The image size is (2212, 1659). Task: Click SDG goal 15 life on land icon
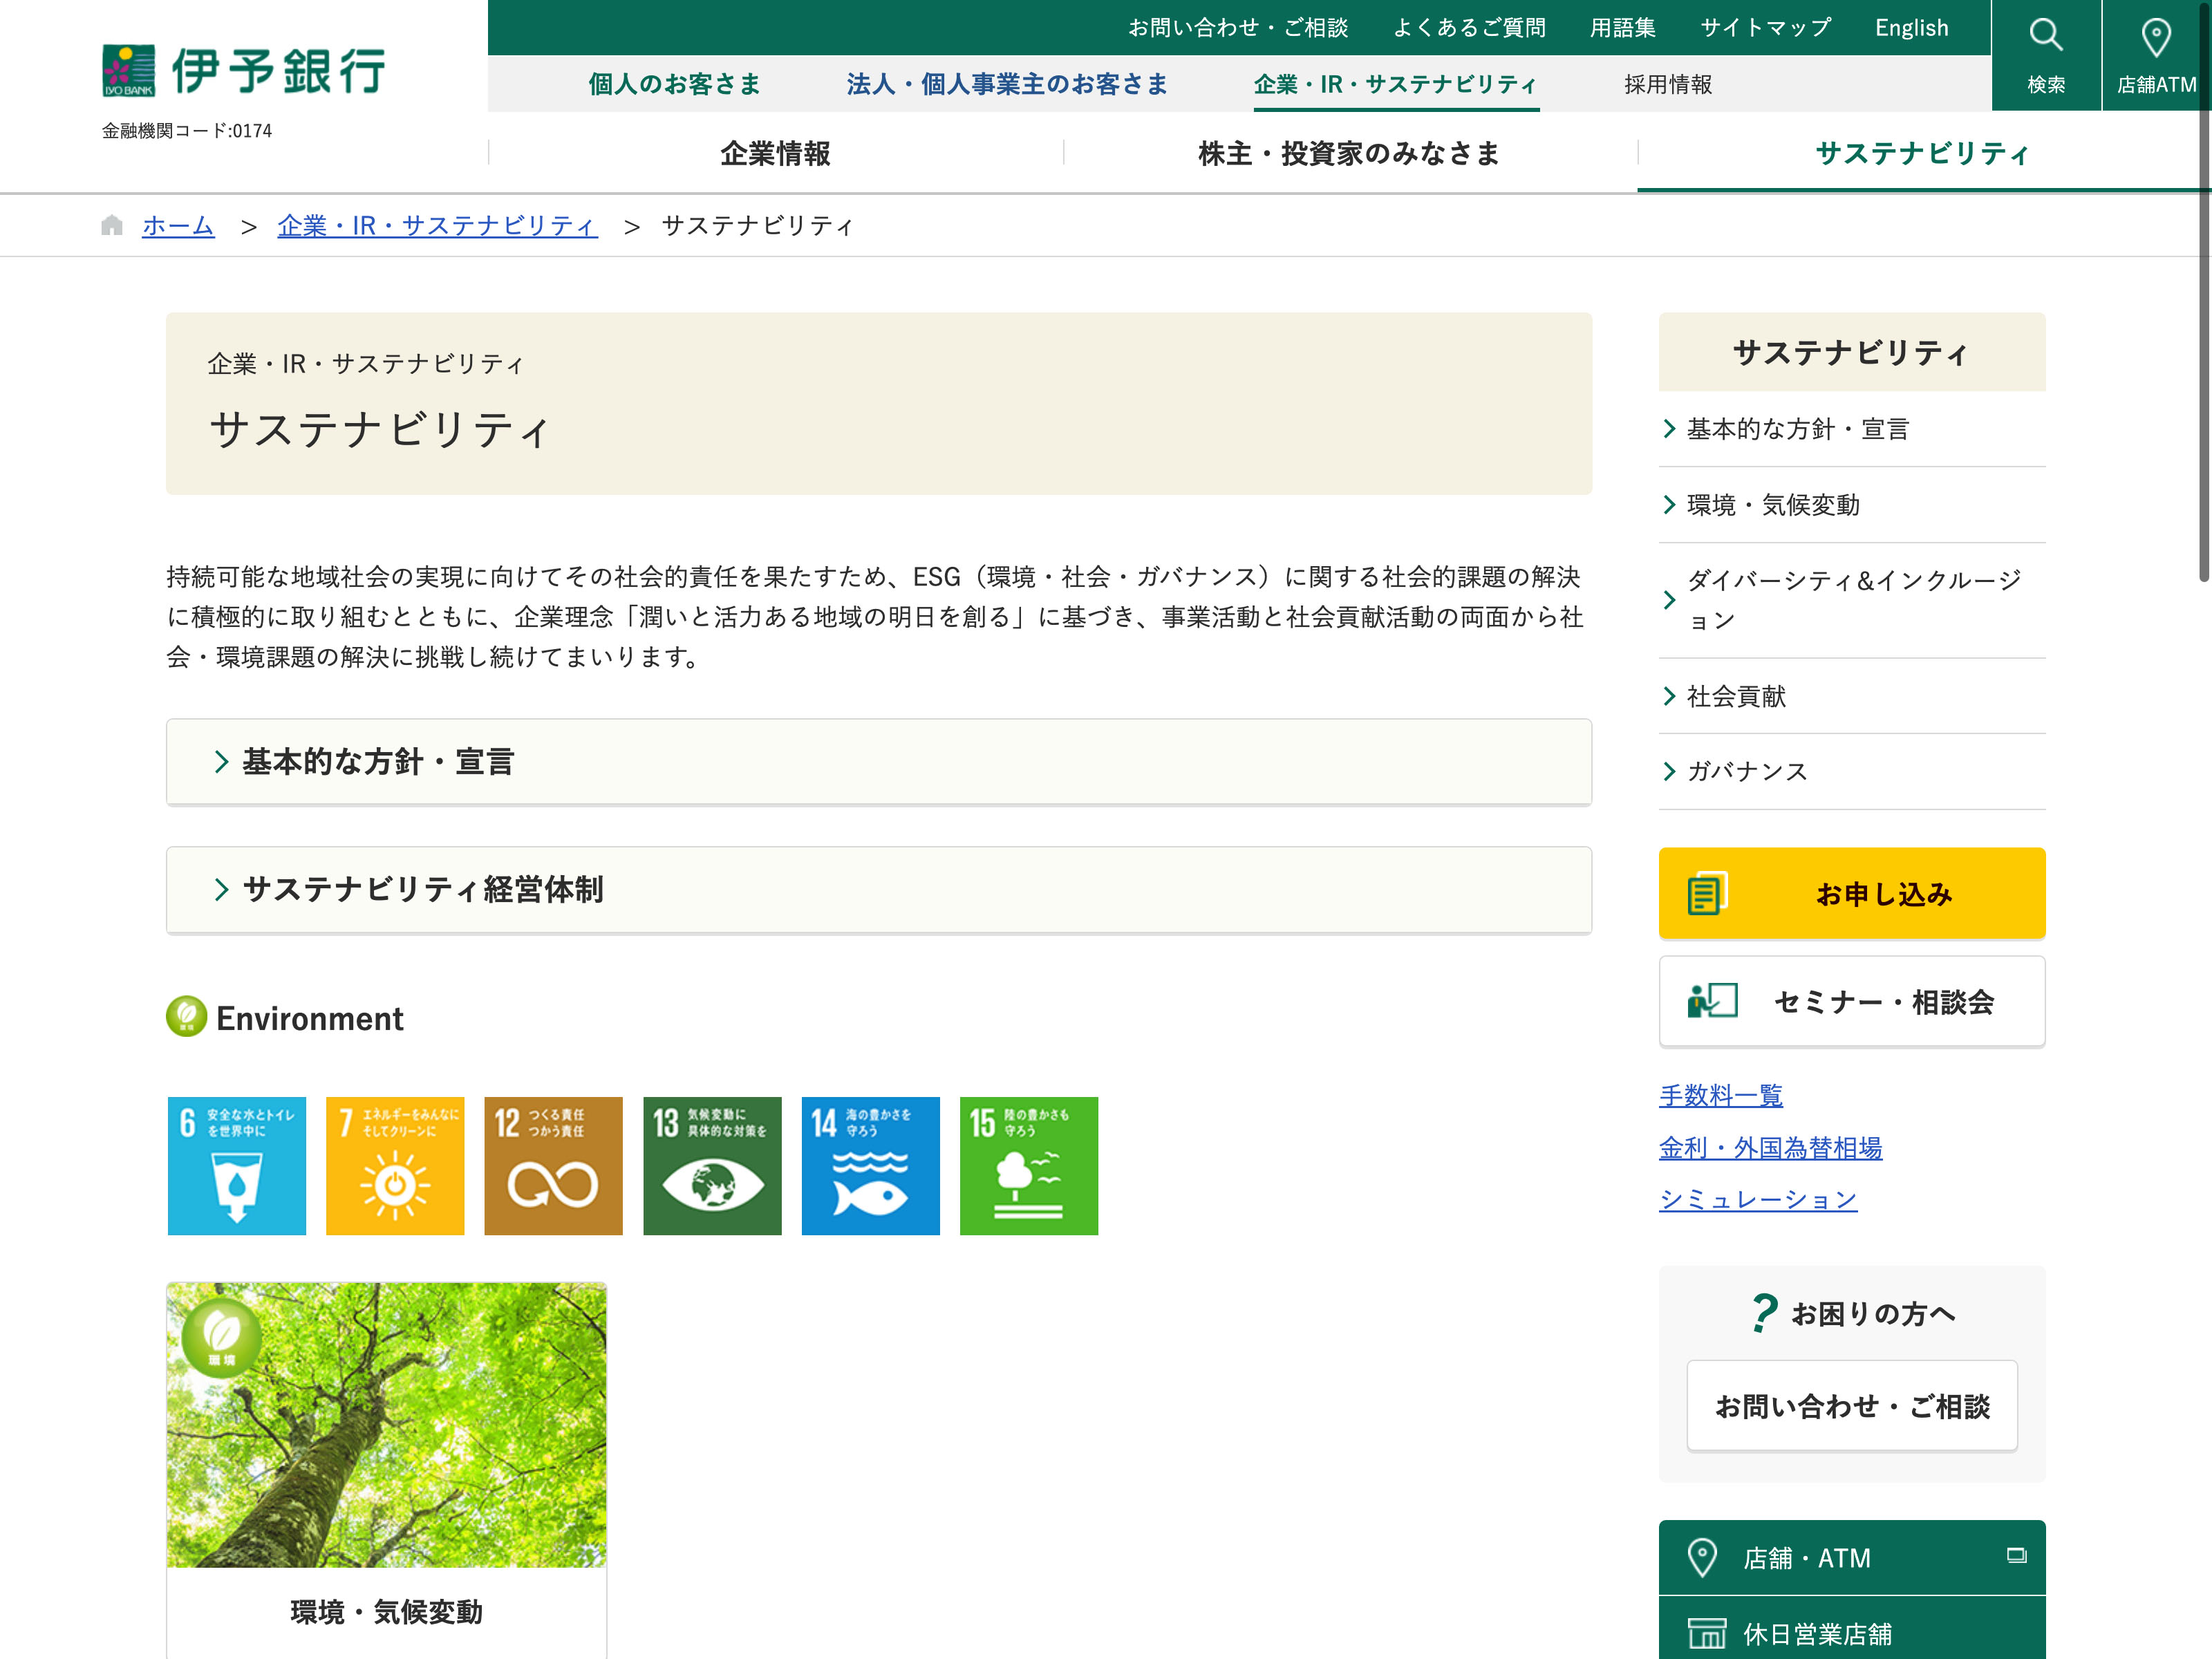(1028, 1166)
